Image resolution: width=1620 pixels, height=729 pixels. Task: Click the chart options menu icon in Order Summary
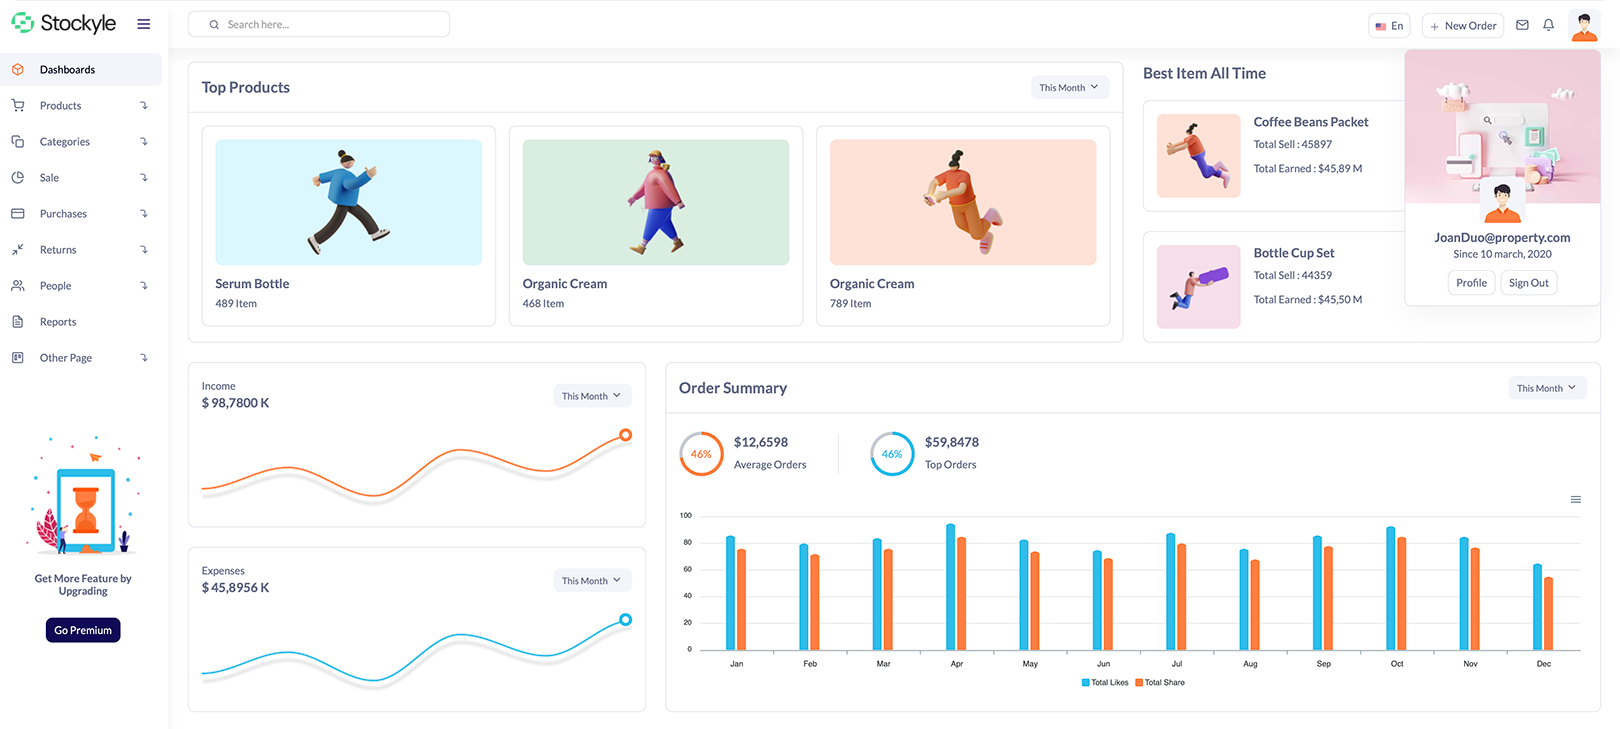click(x=1575, y=500)
